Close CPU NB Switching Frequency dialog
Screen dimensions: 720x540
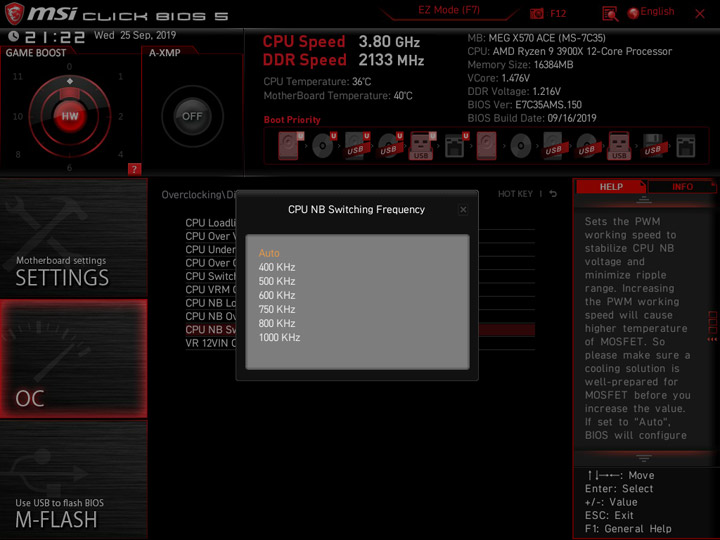click(x=463, y=210)
